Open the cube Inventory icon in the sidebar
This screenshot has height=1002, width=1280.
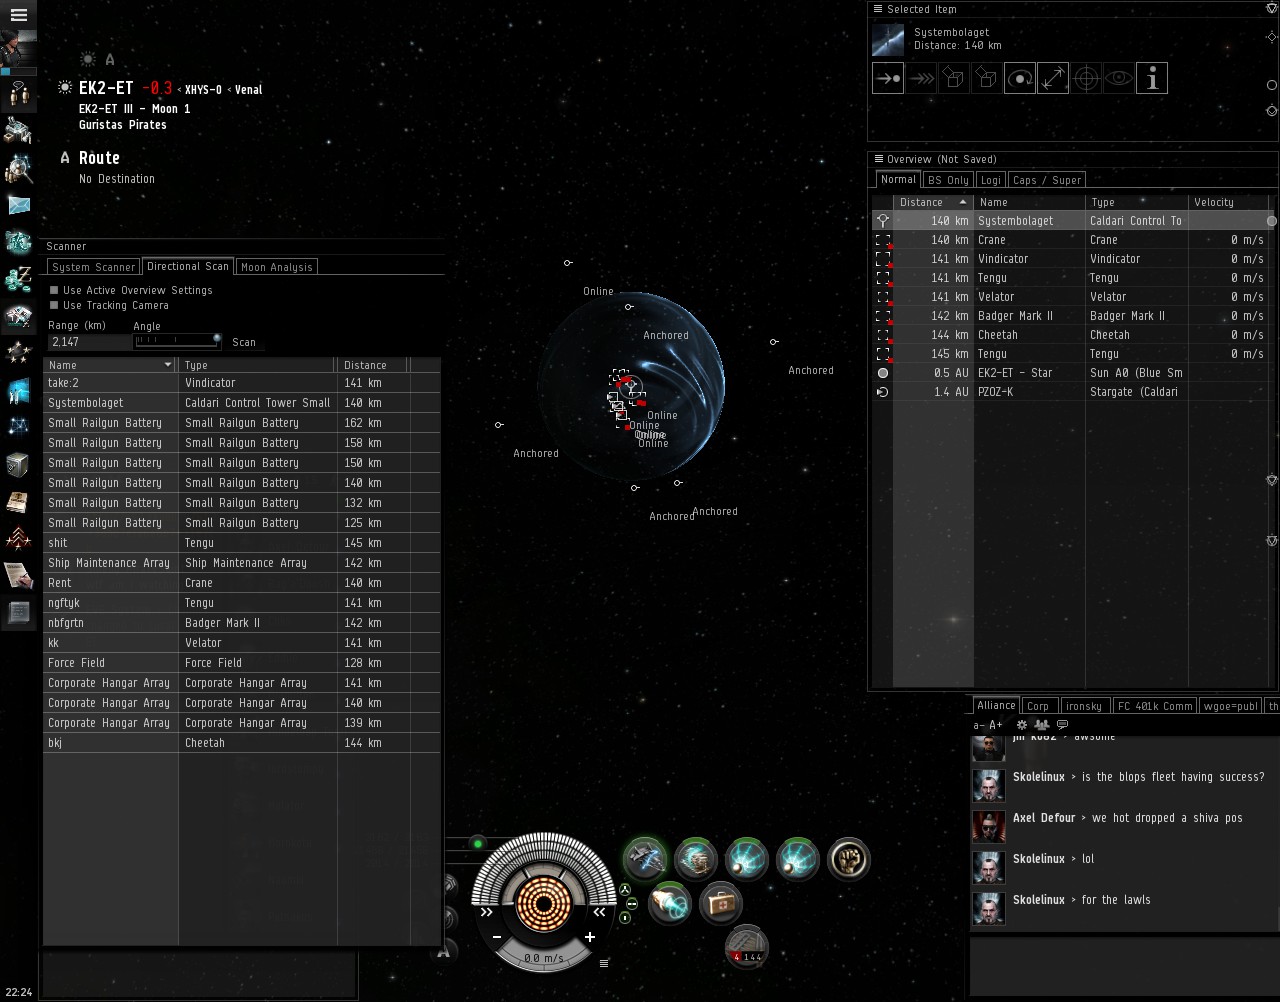point(18,464)
